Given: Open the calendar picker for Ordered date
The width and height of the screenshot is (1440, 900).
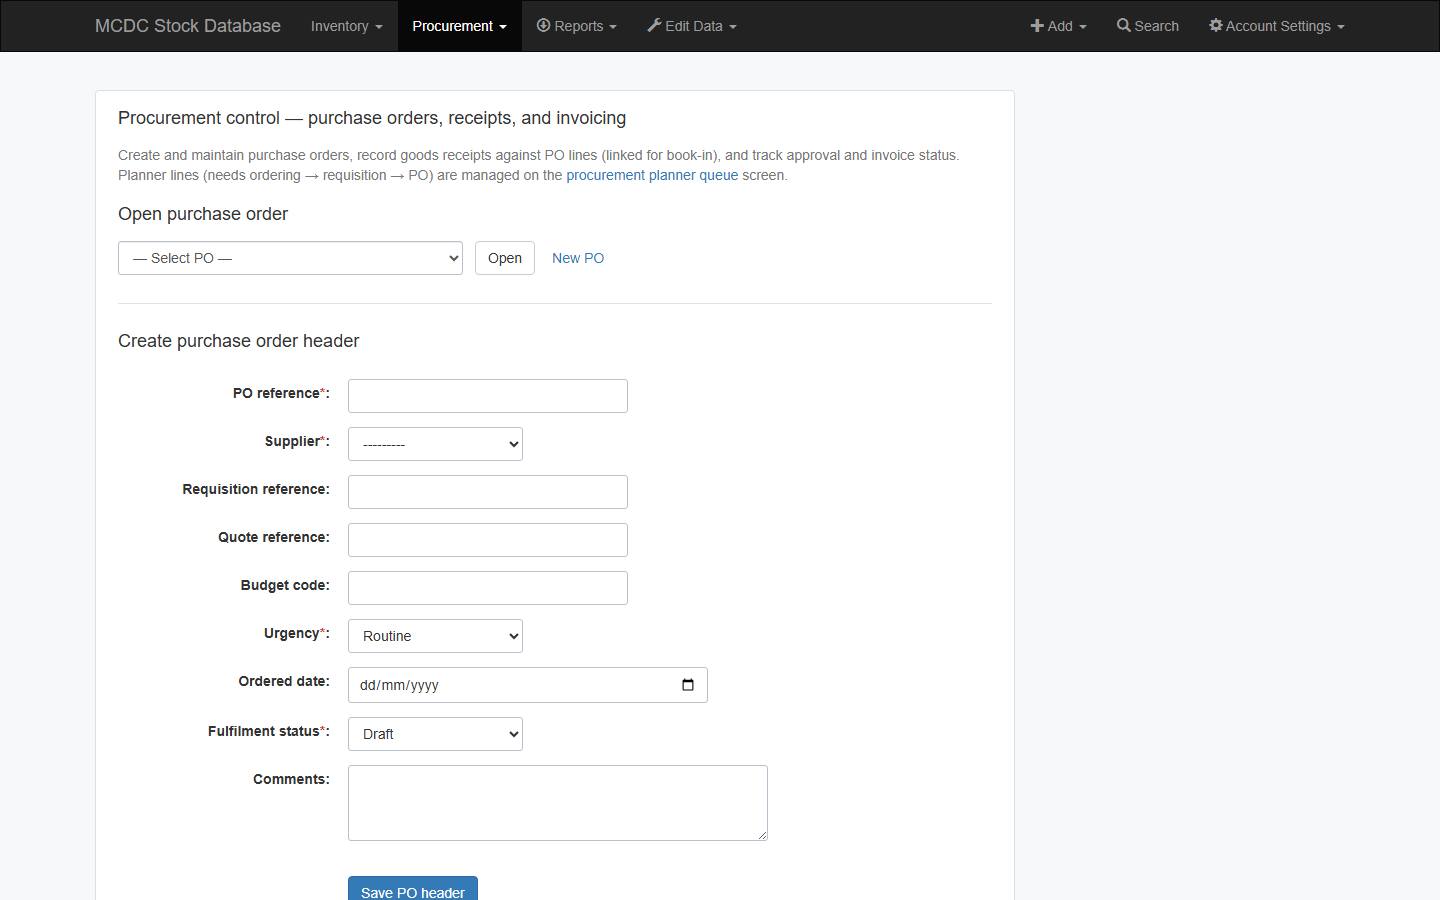Looking at the screenshot, I should point(688,685).
